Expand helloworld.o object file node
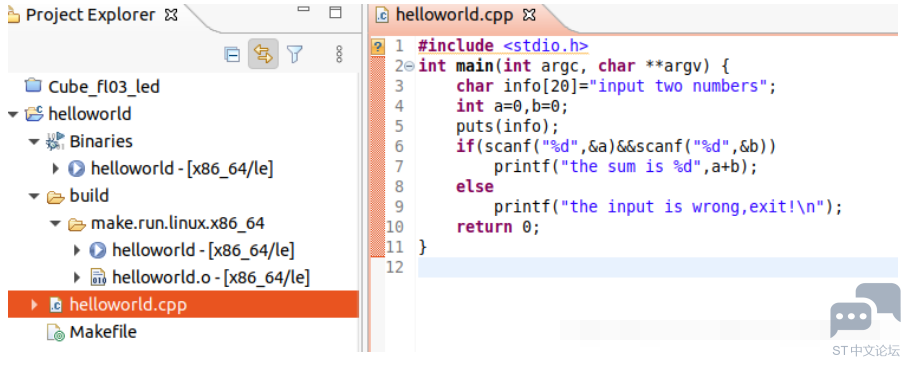 pos(77,278)
